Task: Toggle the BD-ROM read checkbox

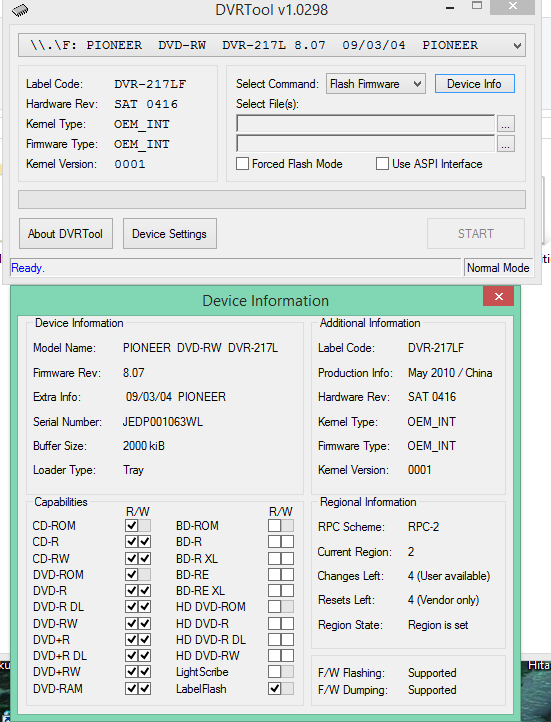Action: (274, 525)
